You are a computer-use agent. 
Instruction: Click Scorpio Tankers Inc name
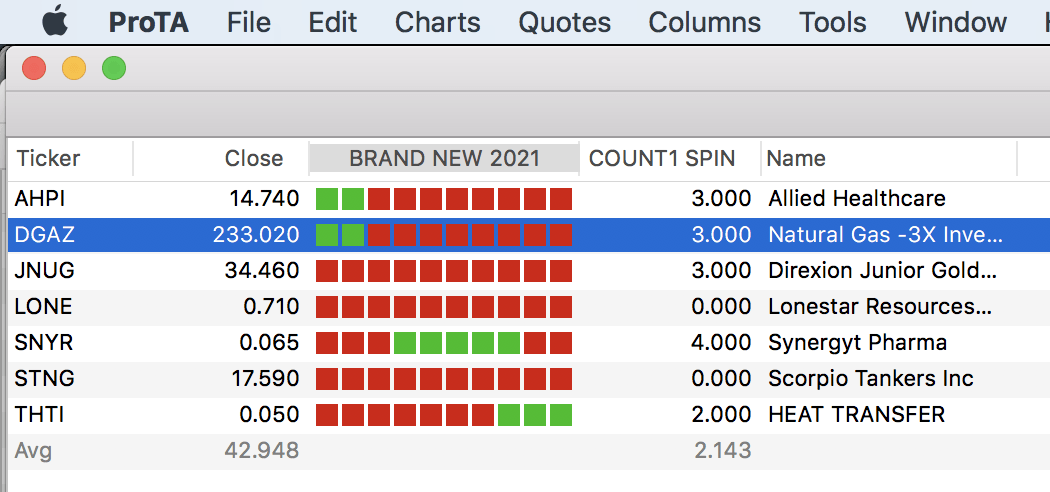pyautogui.click(x=871, y=380)
